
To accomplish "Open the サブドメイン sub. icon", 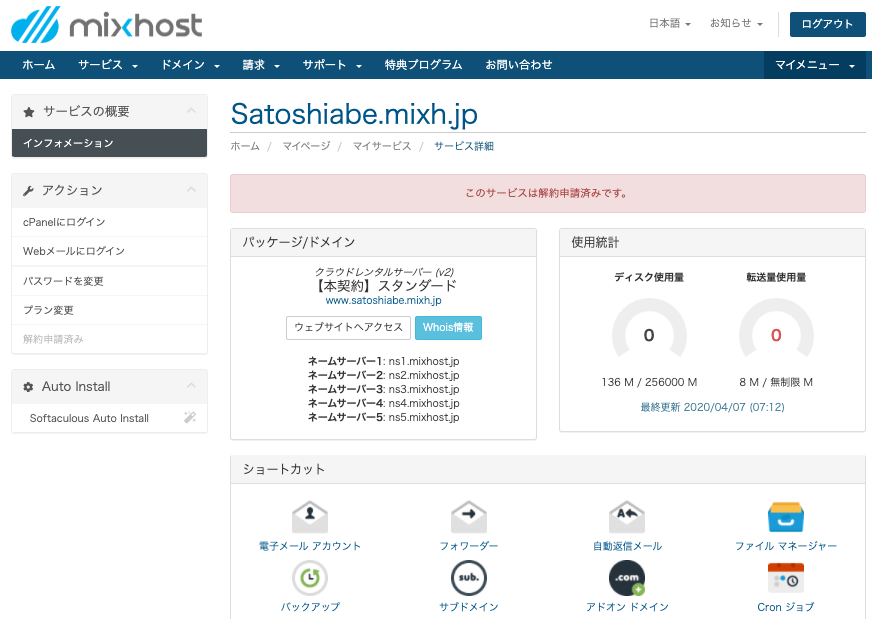I will pyautogui.click(x=469, y=578).
